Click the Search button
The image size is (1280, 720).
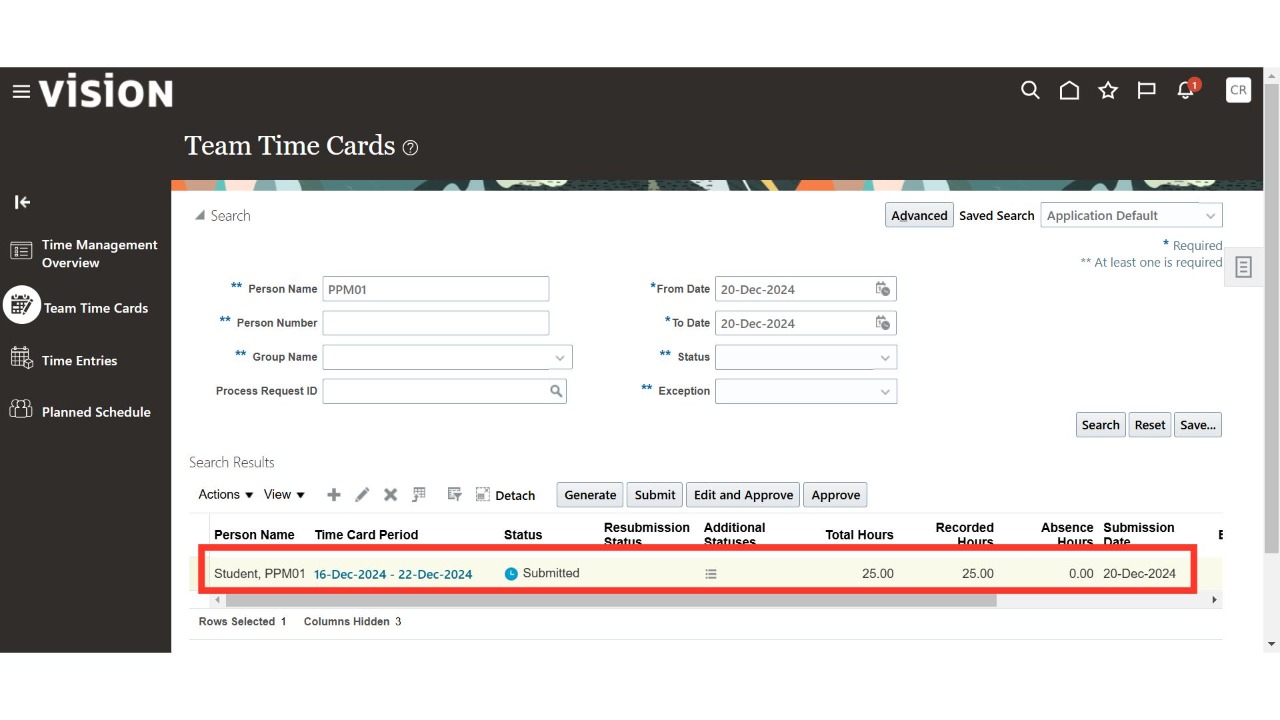click(1100, 425)
